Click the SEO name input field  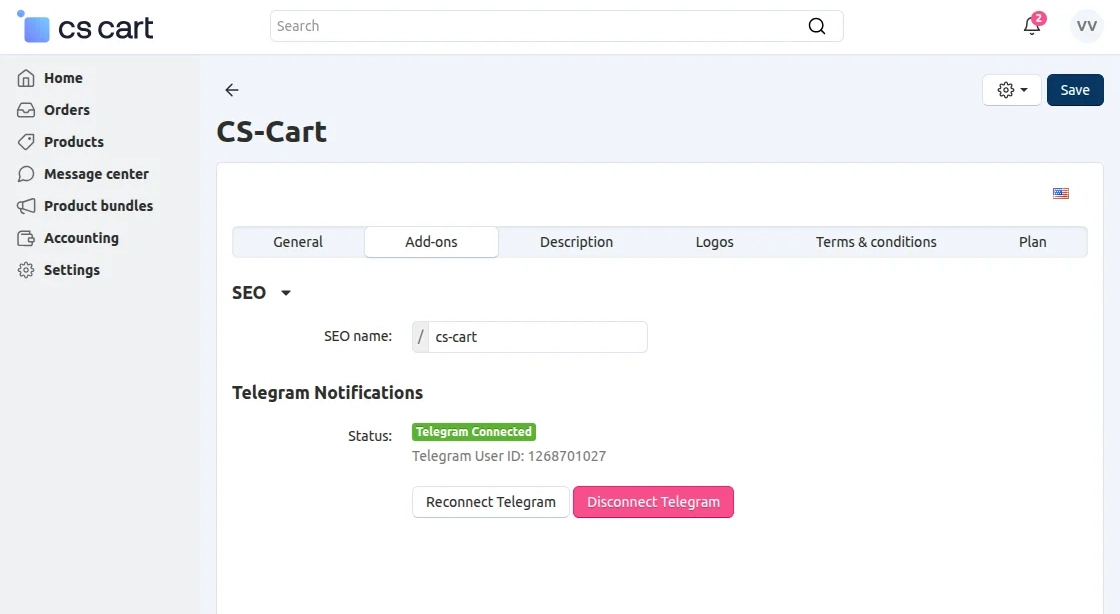point(537,337)
